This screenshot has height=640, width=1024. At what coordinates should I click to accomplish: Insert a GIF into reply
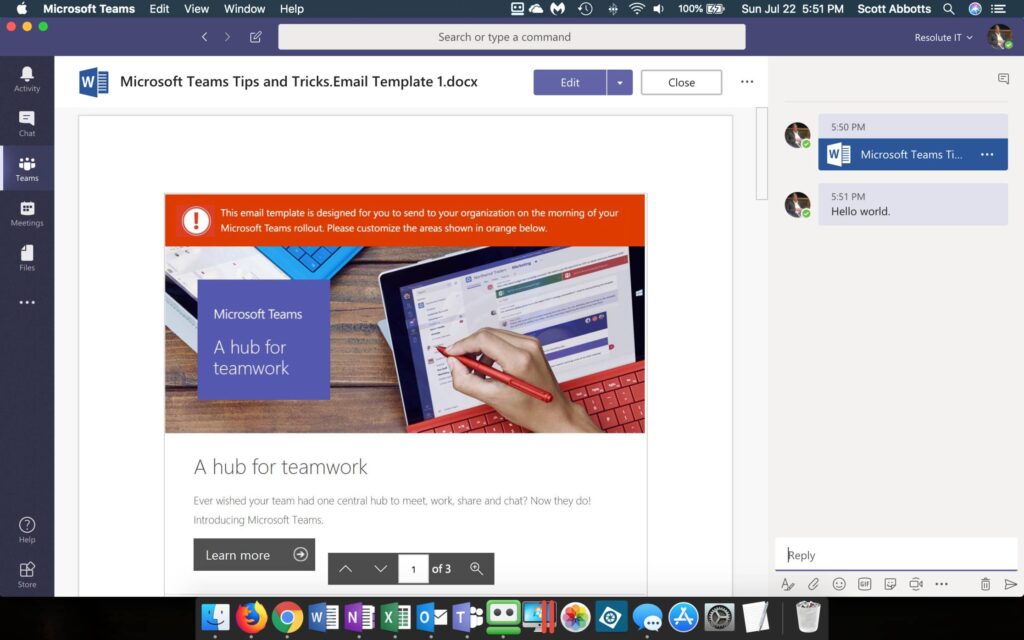pyautogui.click(x=865, y=584)
